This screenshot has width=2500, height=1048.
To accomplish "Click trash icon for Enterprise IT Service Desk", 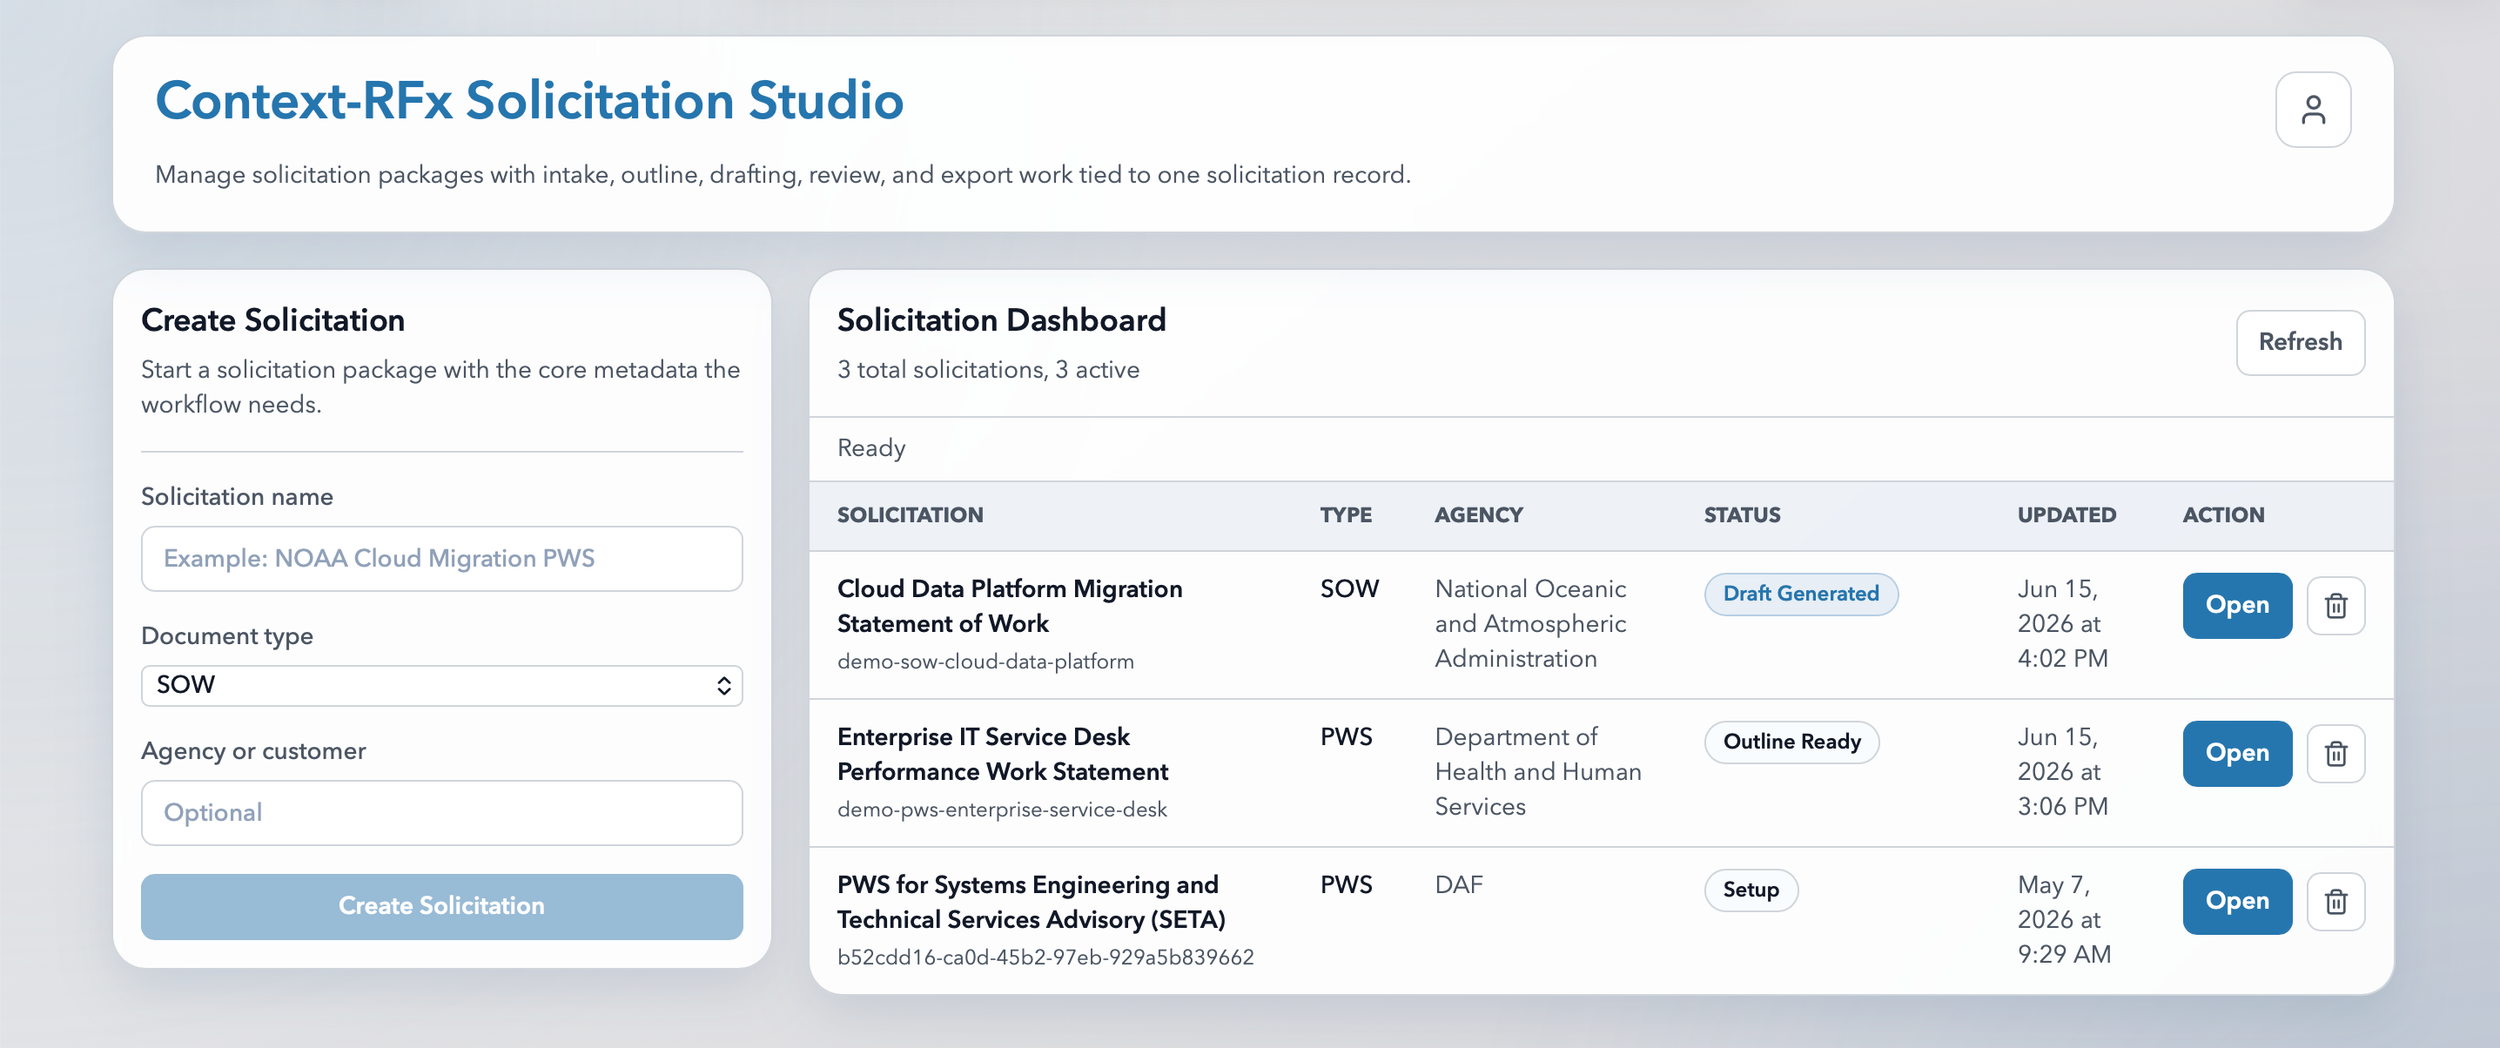I will pos(2335,753).
